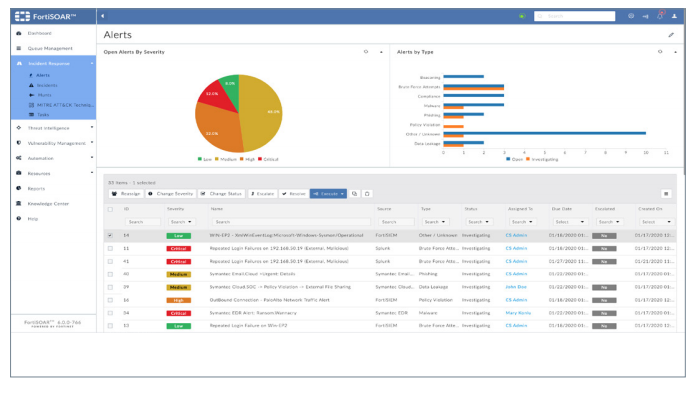
Task: Click the Reports sidebar icon
Action: (19, 188)
